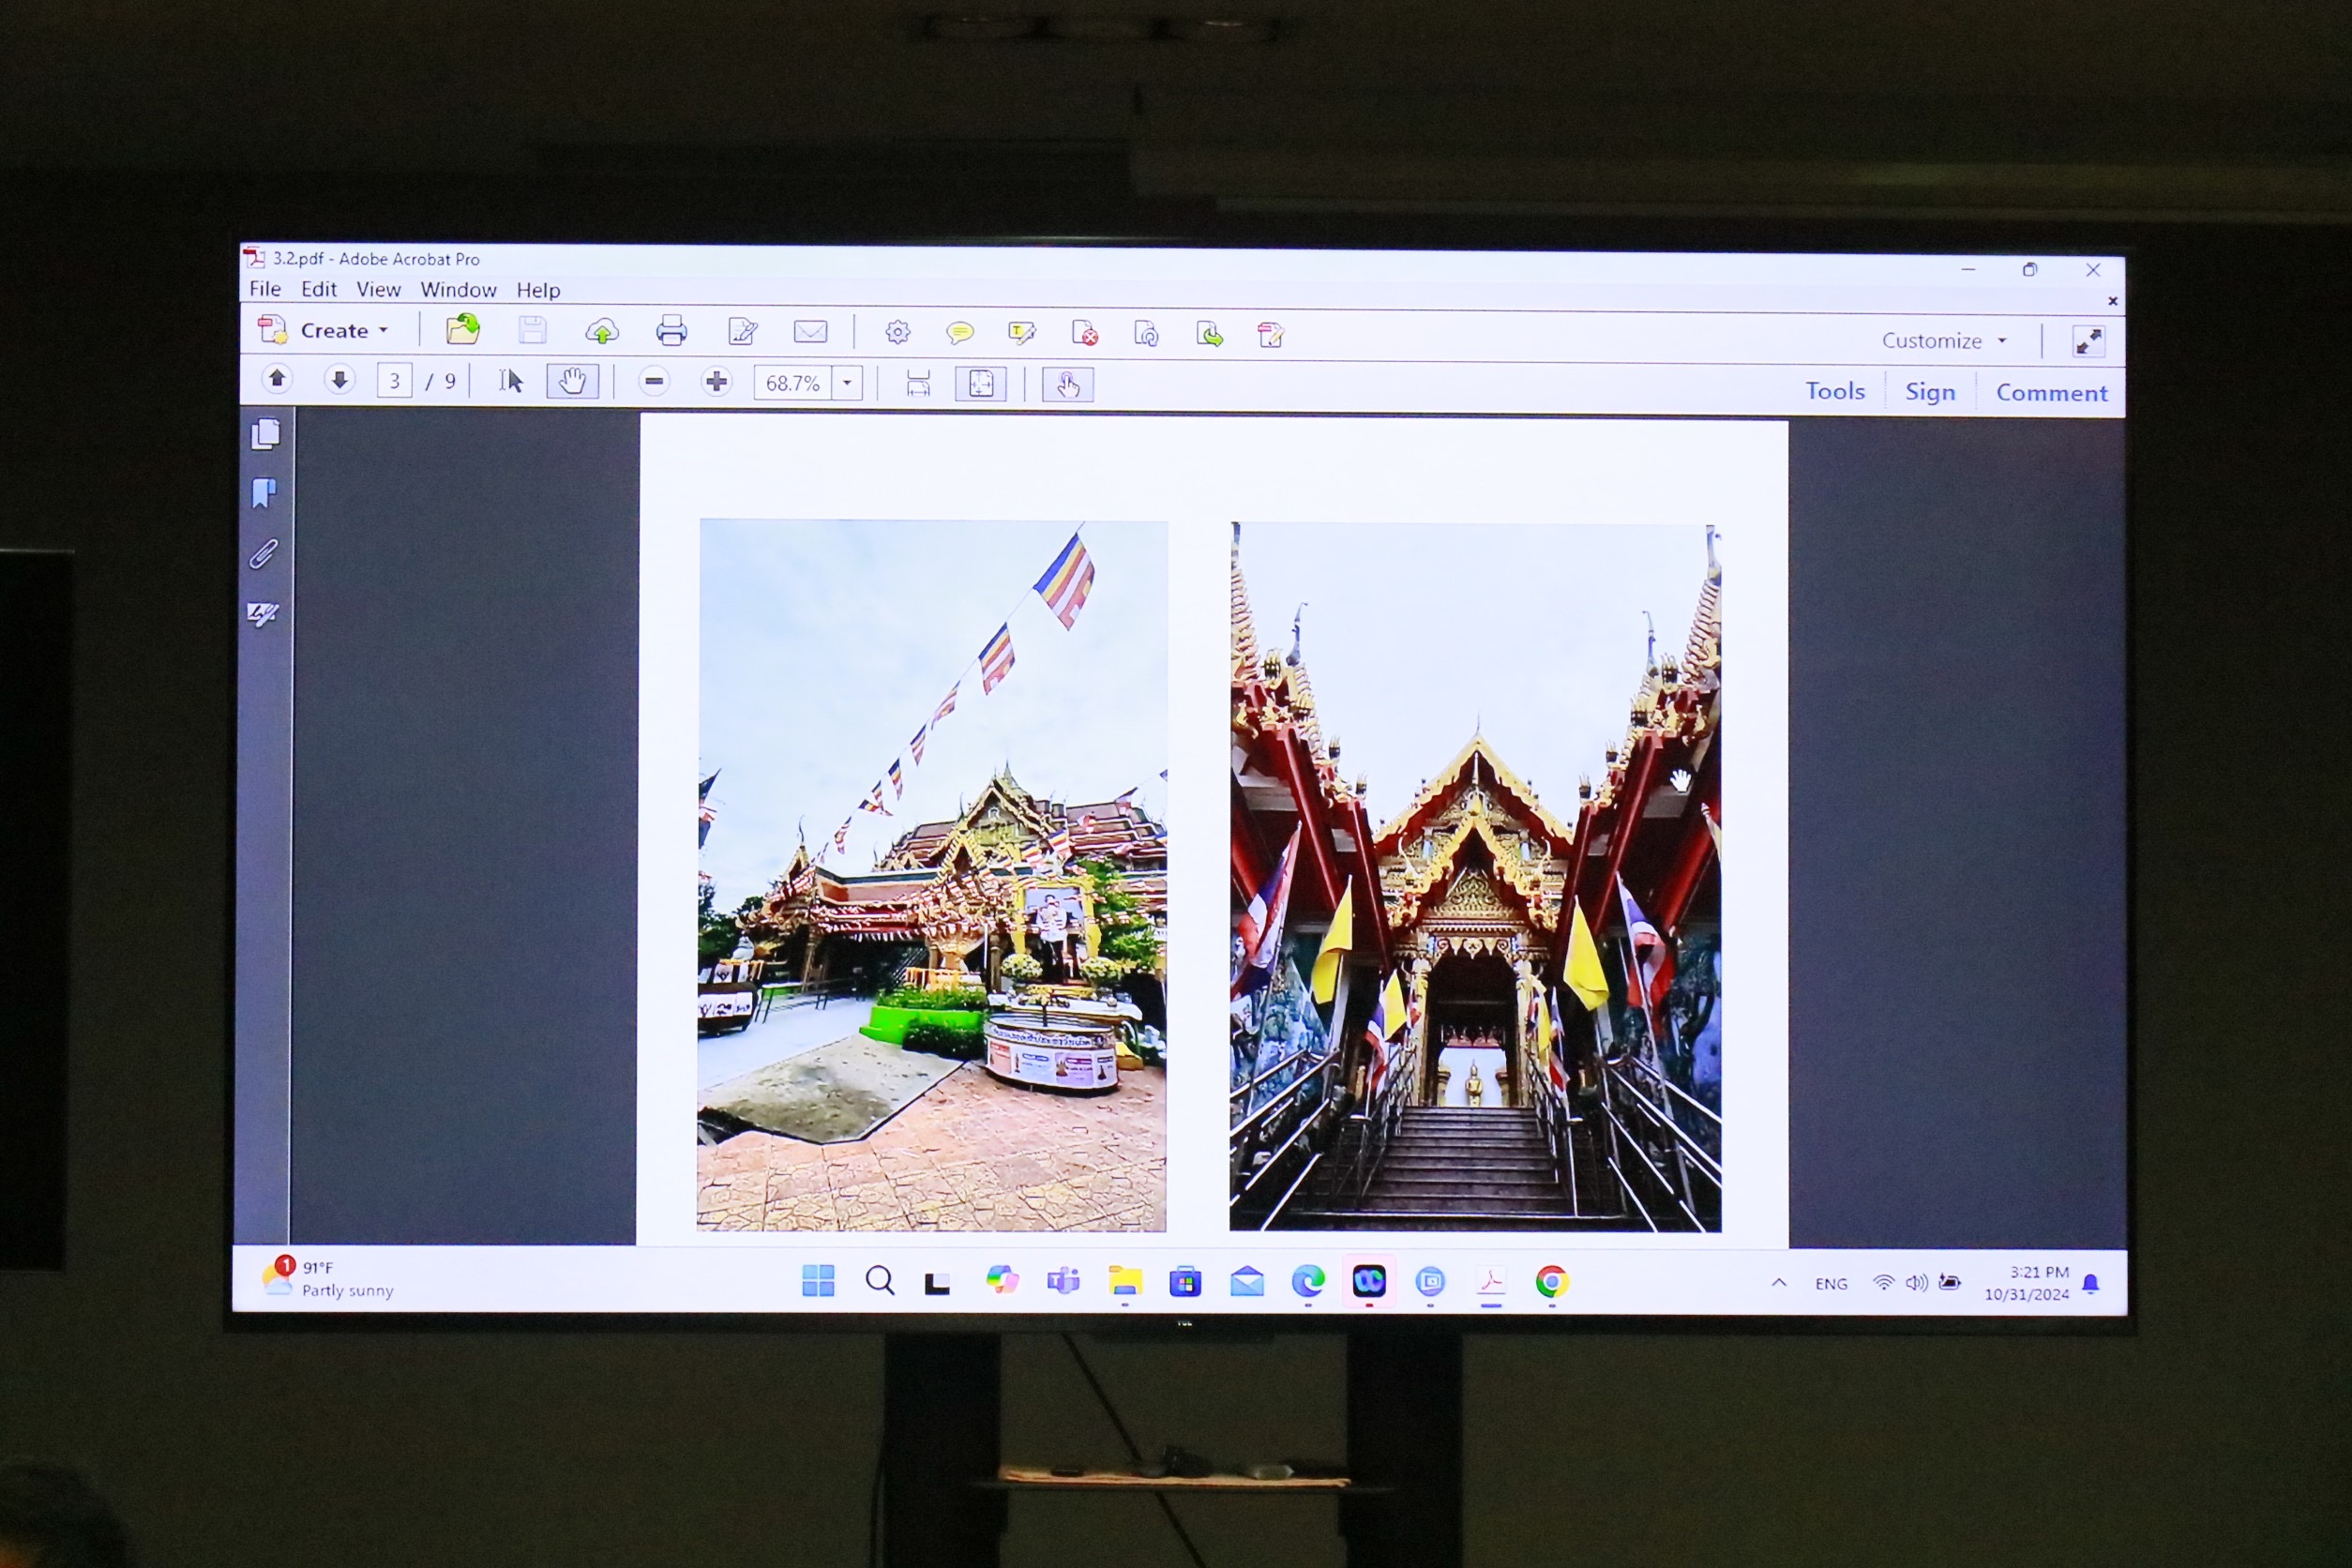Open File Explorer from taskbar

tap(1124, 1281)
